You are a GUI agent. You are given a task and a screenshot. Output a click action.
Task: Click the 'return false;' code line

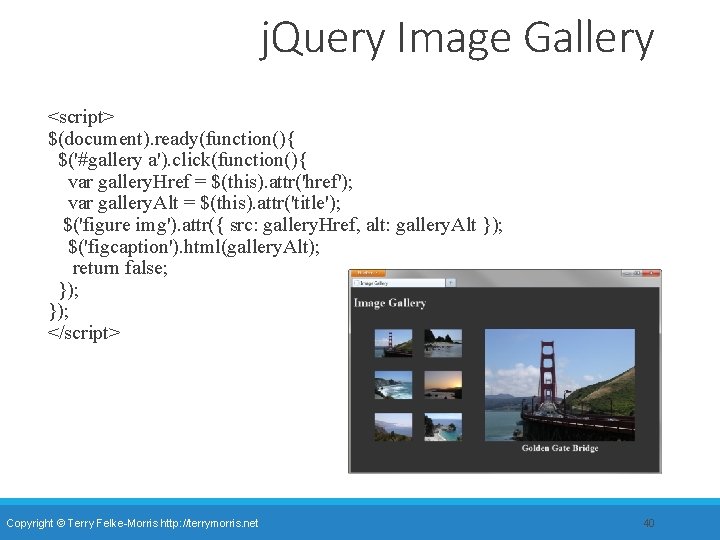tap(120, 268)
